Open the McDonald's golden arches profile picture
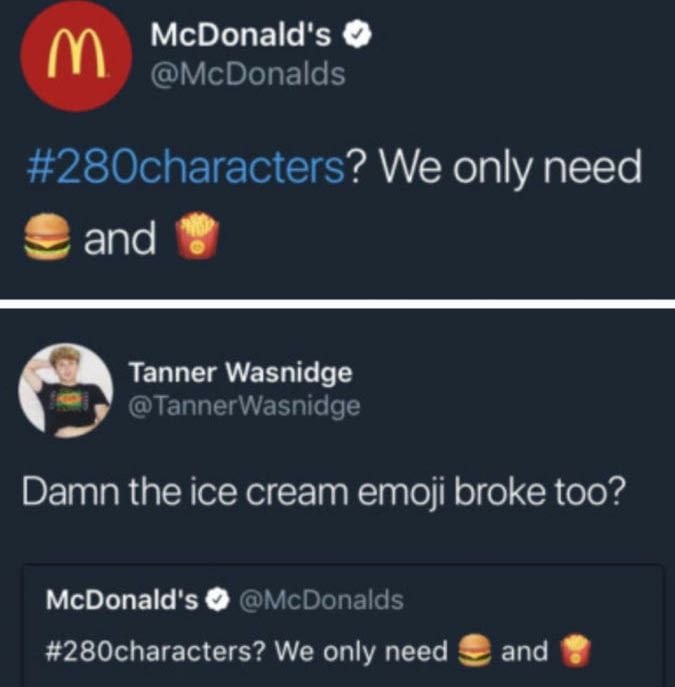Image resolution: width=675 pixels, height=687 pixels. (76, 56)
